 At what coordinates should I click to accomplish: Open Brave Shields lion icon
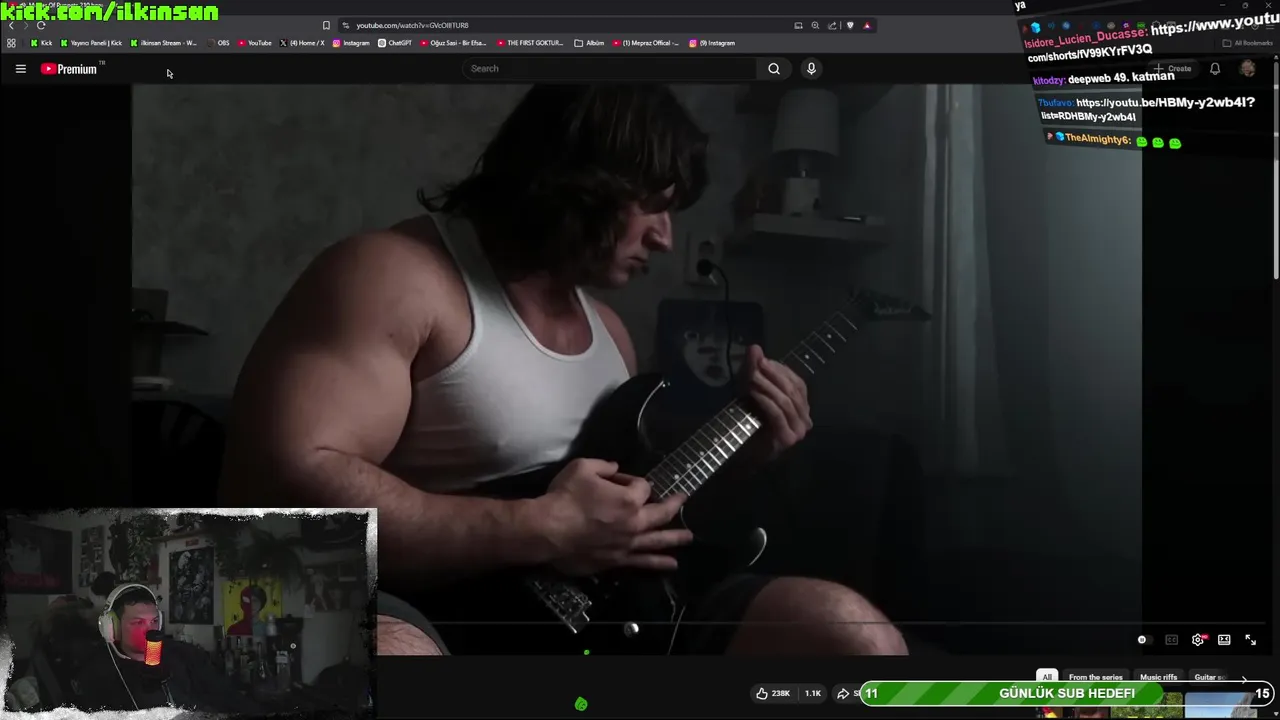click(850, 25)
